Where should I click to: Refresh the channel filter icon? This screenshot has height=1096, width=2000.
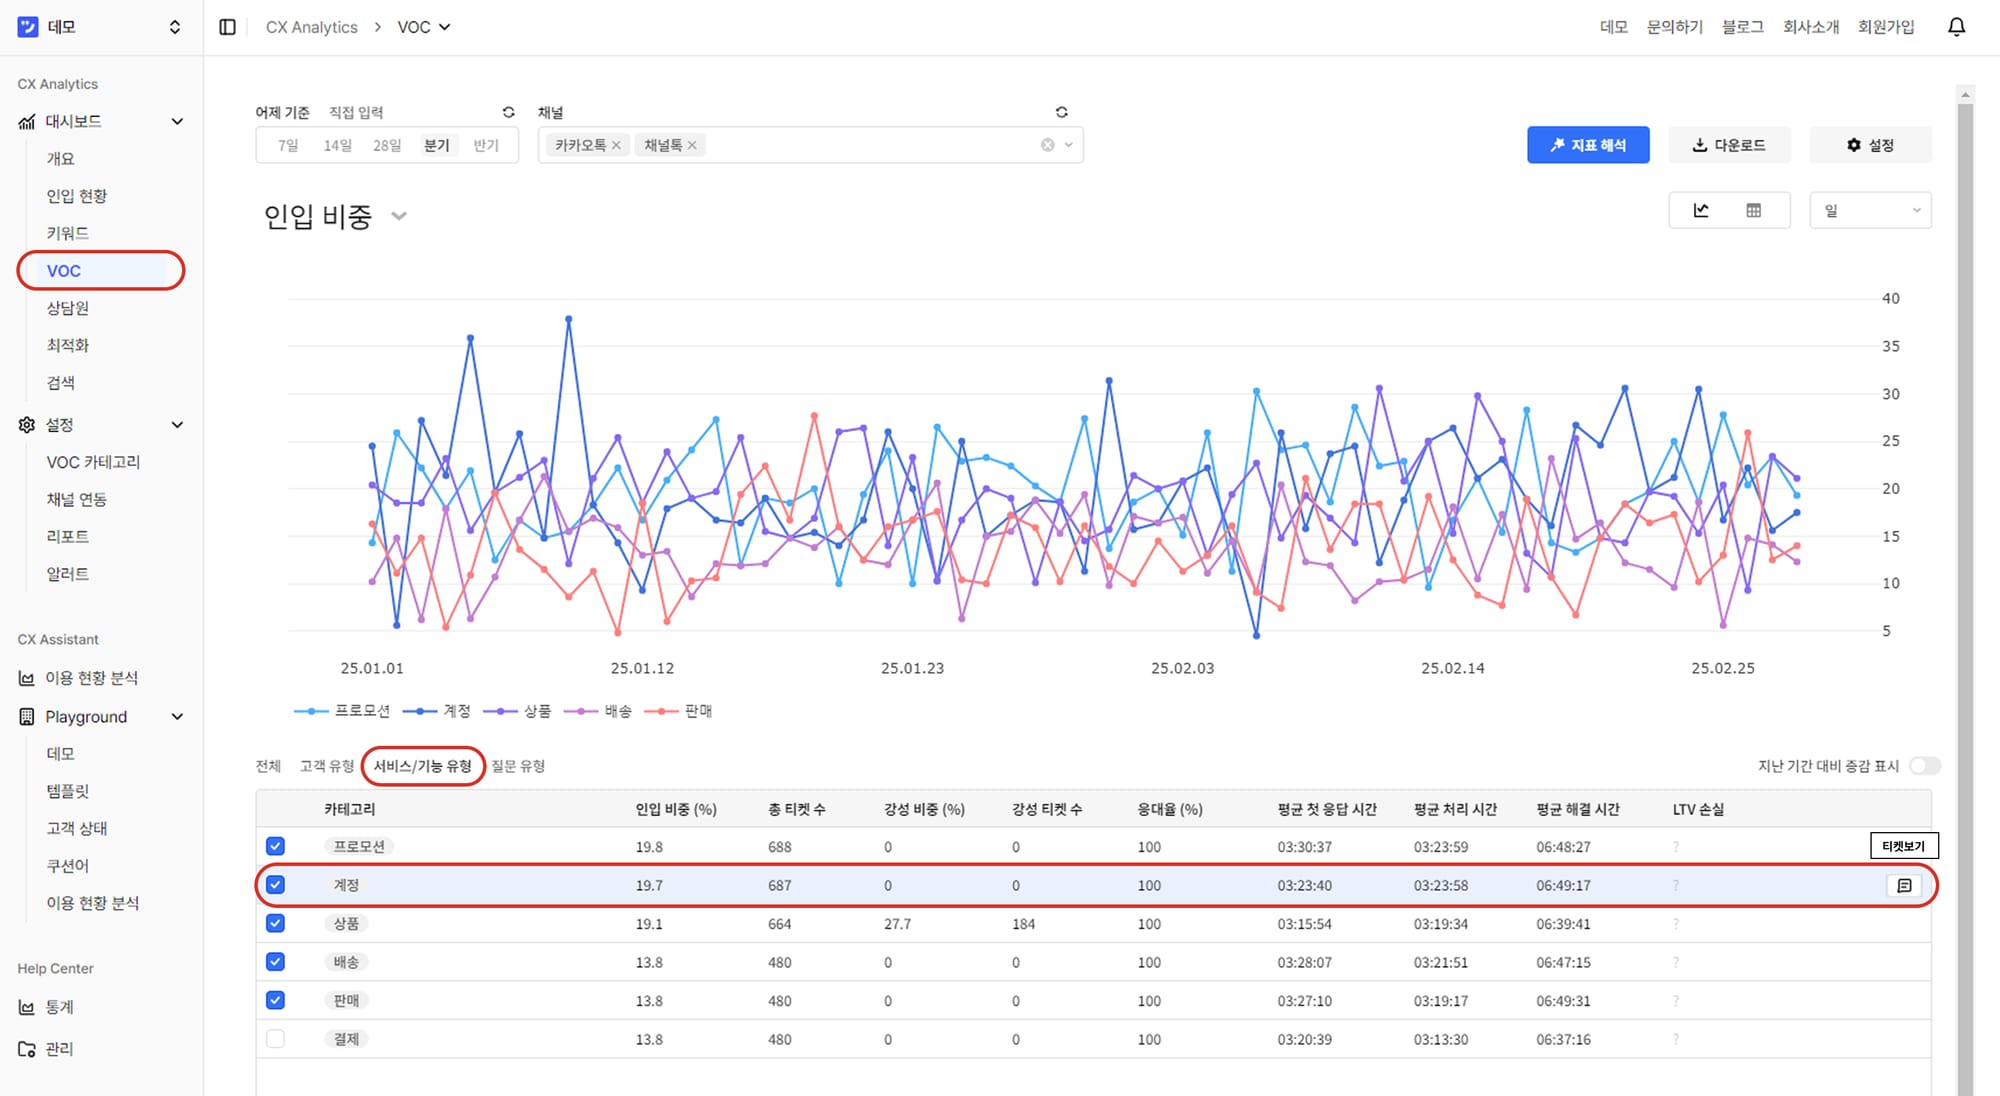point(1061,112)
